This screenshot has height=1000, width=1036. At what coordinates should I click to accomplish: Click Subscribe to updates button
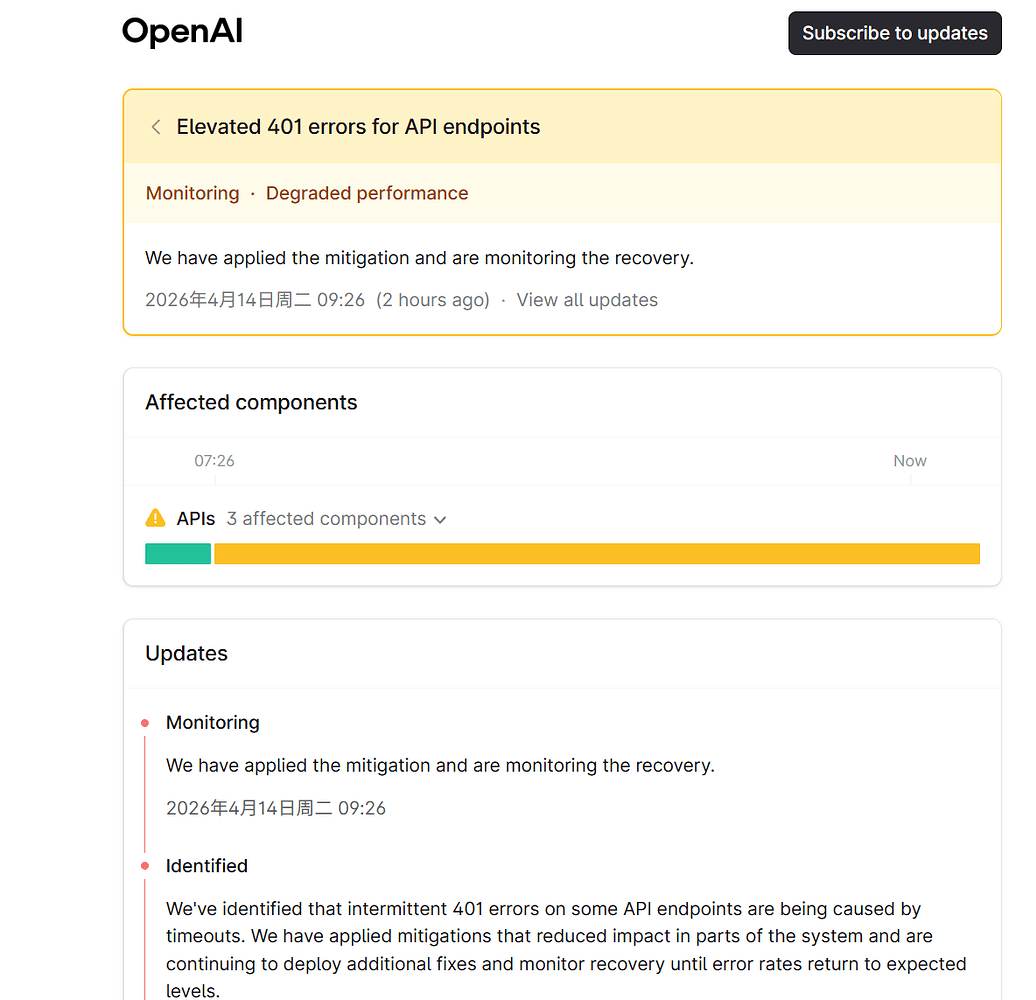tap(895, 33)
